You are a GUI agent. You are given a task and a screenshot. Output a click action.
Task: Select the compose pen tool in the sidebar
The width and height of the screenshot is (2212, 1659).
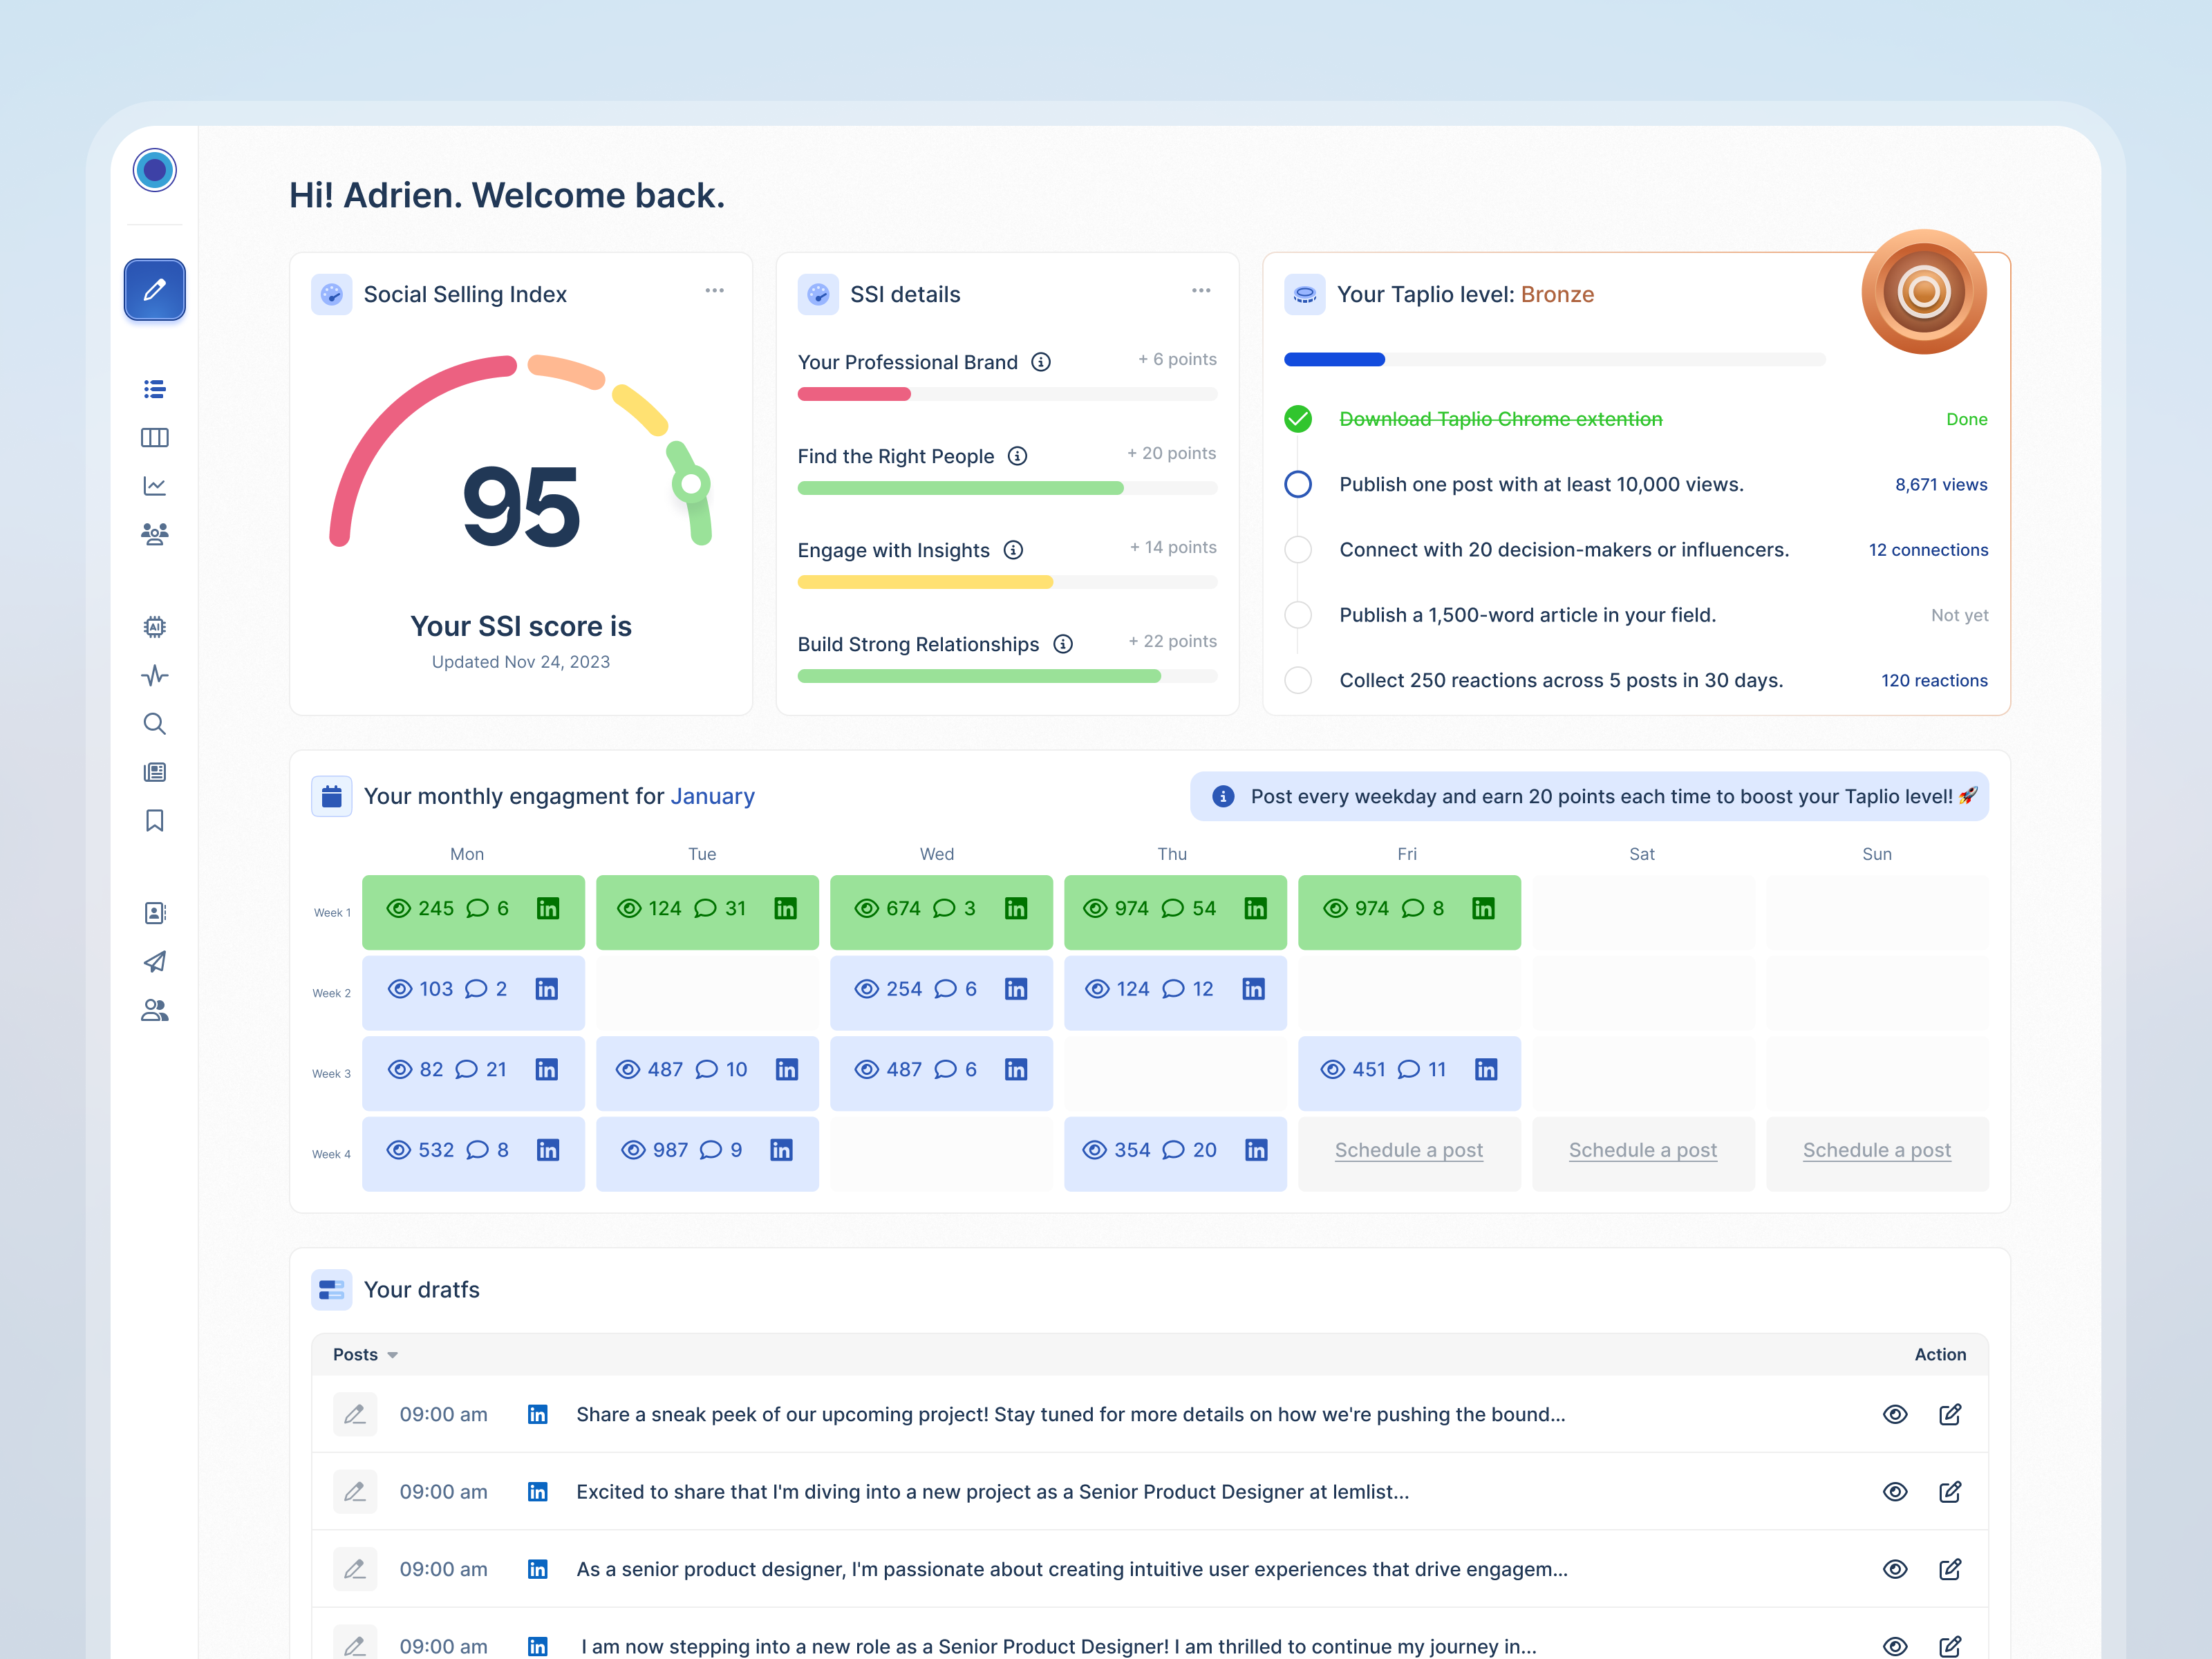pyautogui.click(x=155, y=290)
